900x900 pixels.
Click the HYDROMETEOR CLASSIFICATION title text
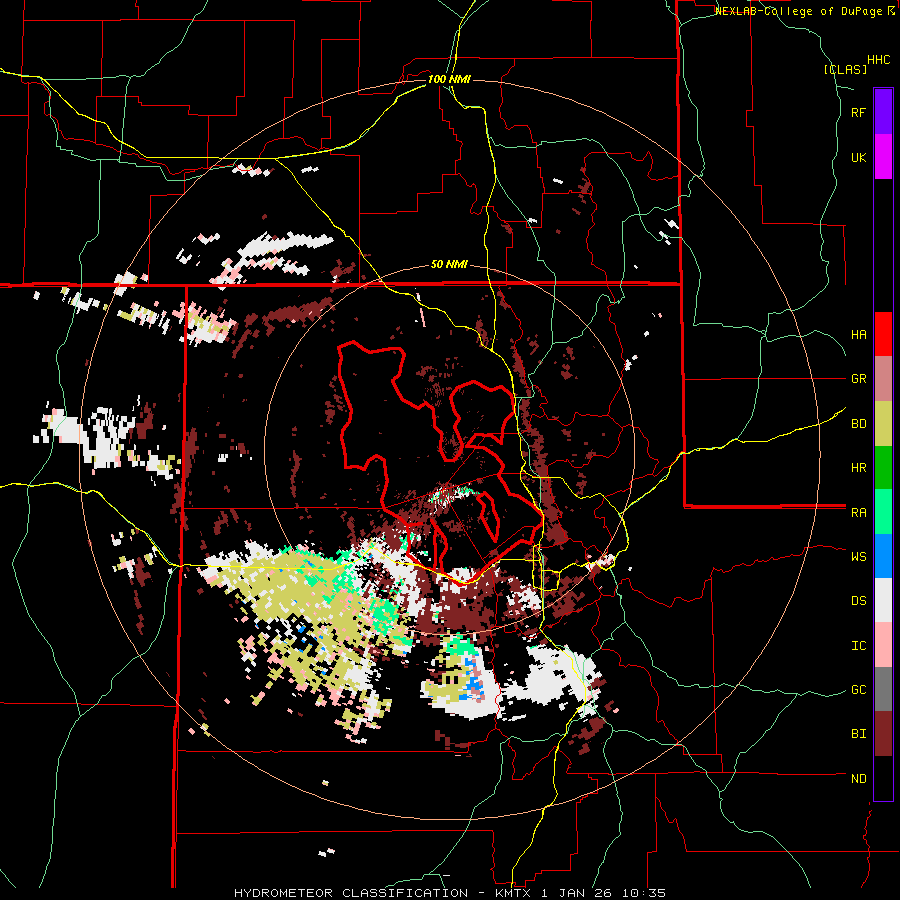(351, 893)
